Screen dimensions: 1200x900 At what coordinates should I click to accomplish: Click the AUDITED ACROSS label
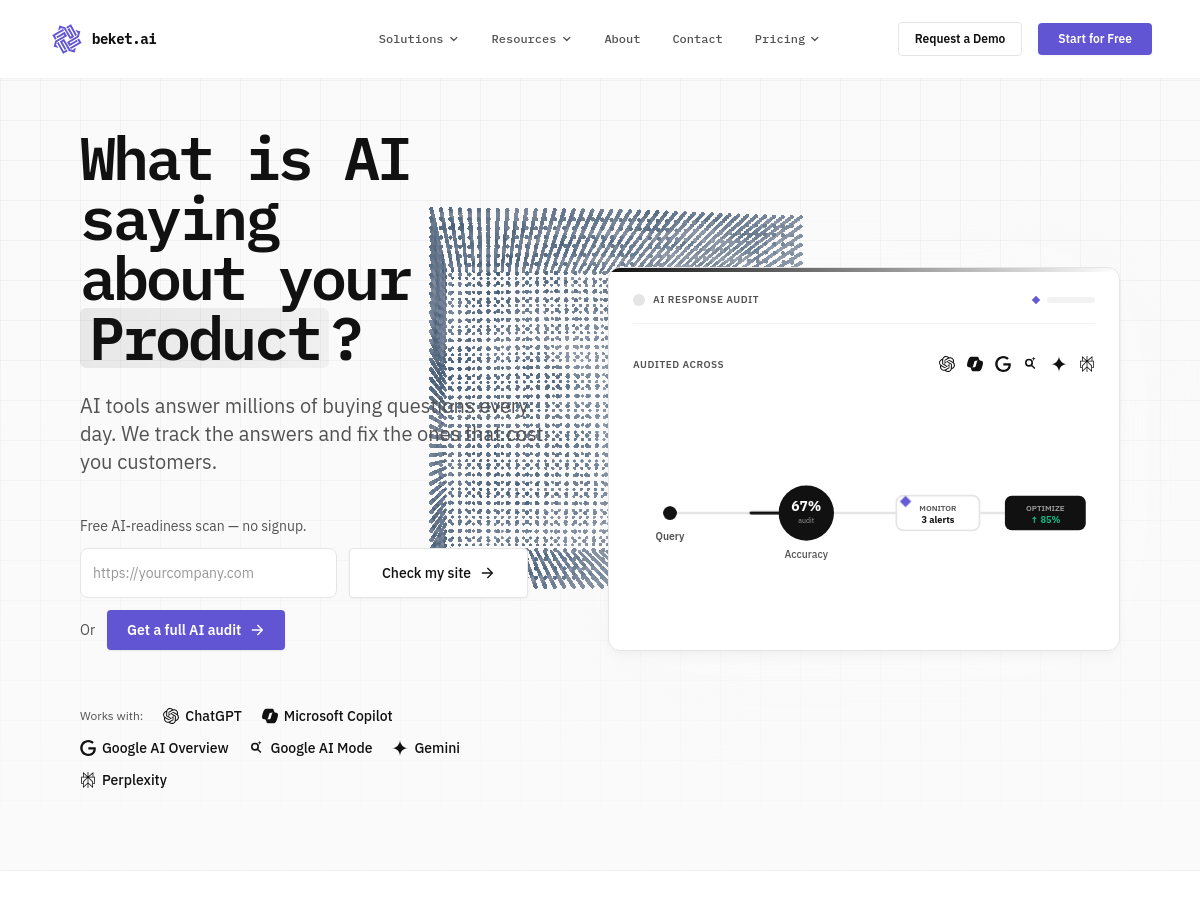pyautogui.click(x=678, y=365)
